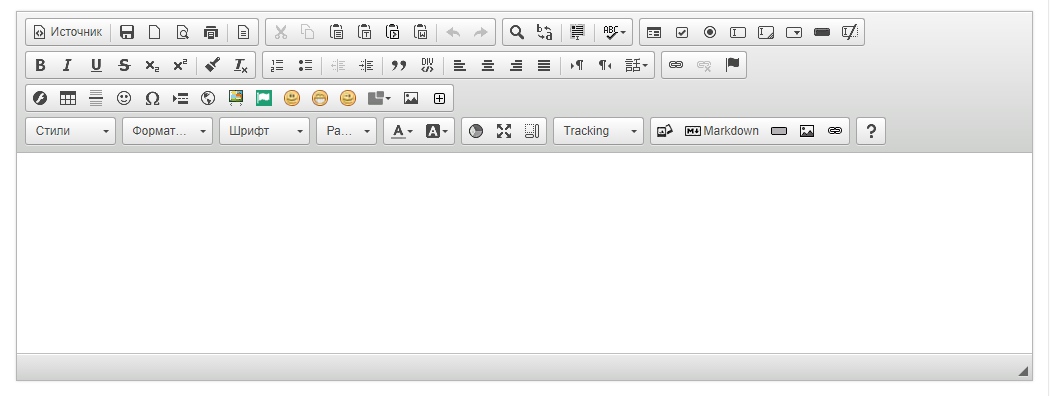1050x396 pixels.
Task: Insert a numbered list
Action: pyautogui.click(x=277, y=65)
